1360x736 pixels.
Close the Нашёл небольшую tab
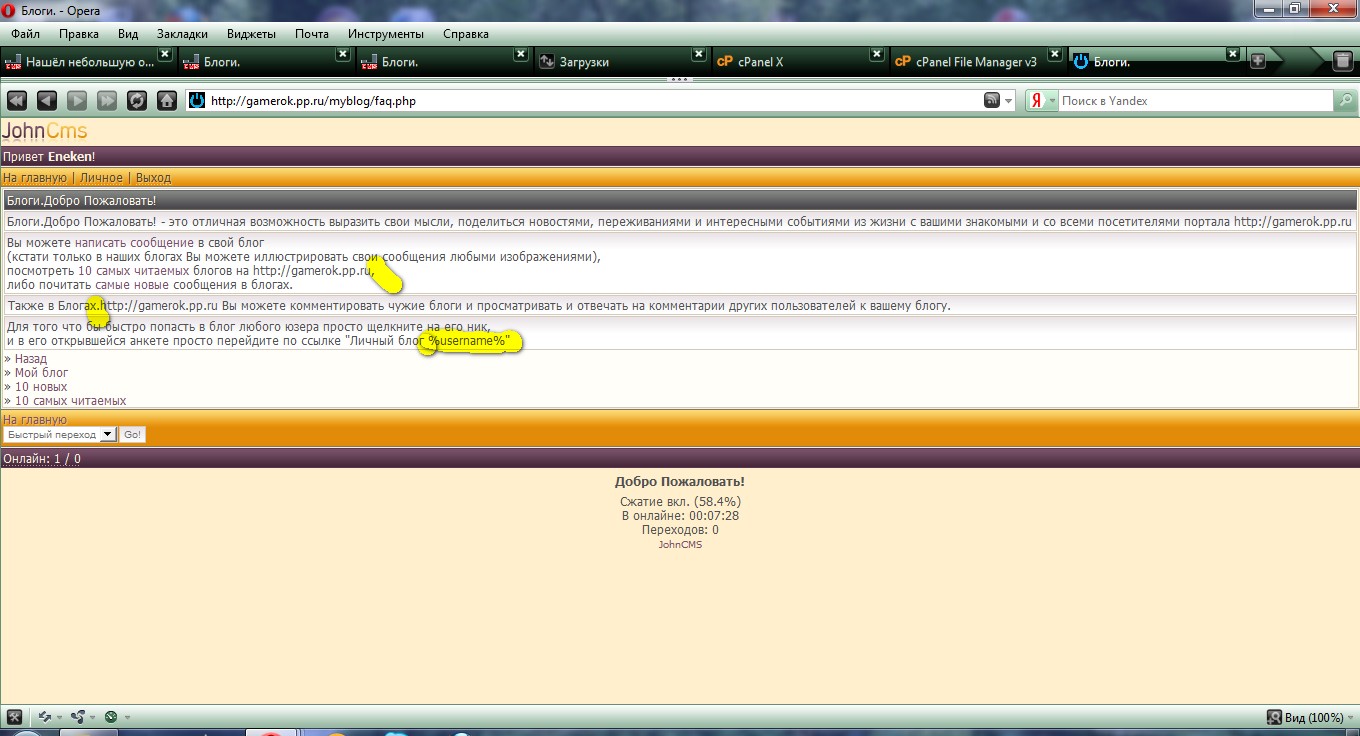click(x=165, y=54)
